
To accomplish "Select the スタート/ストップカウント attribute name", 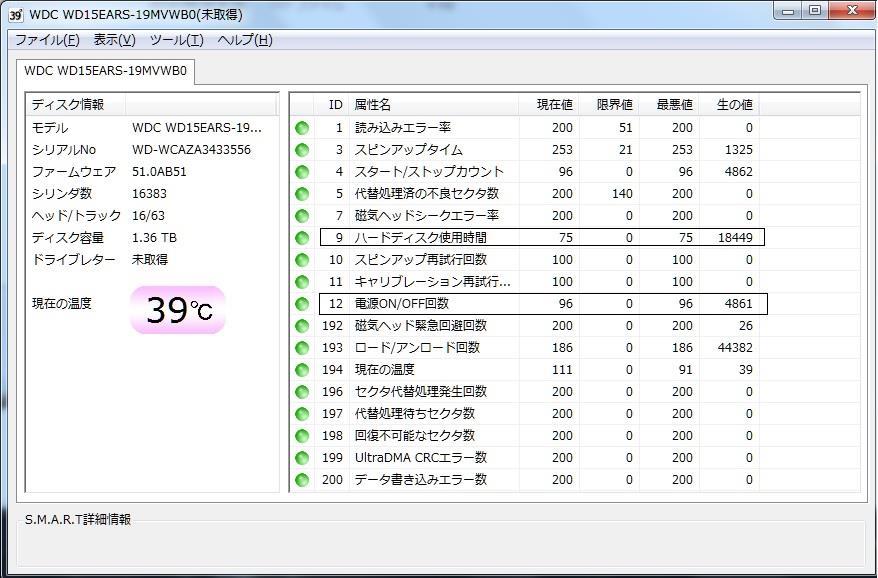I will (429, 172).
